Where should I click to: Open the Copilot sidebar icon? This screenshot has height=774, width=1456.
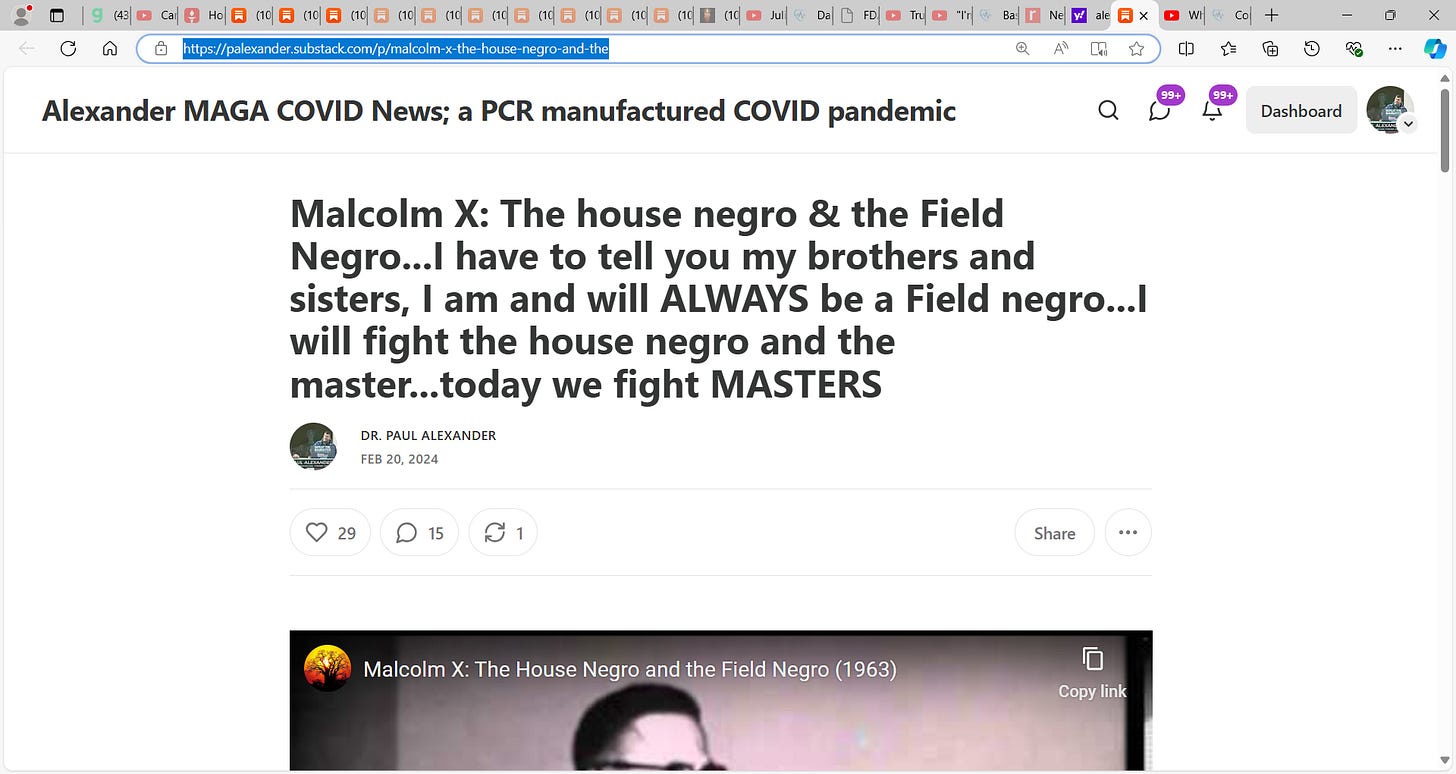[x=1435, y=48]
